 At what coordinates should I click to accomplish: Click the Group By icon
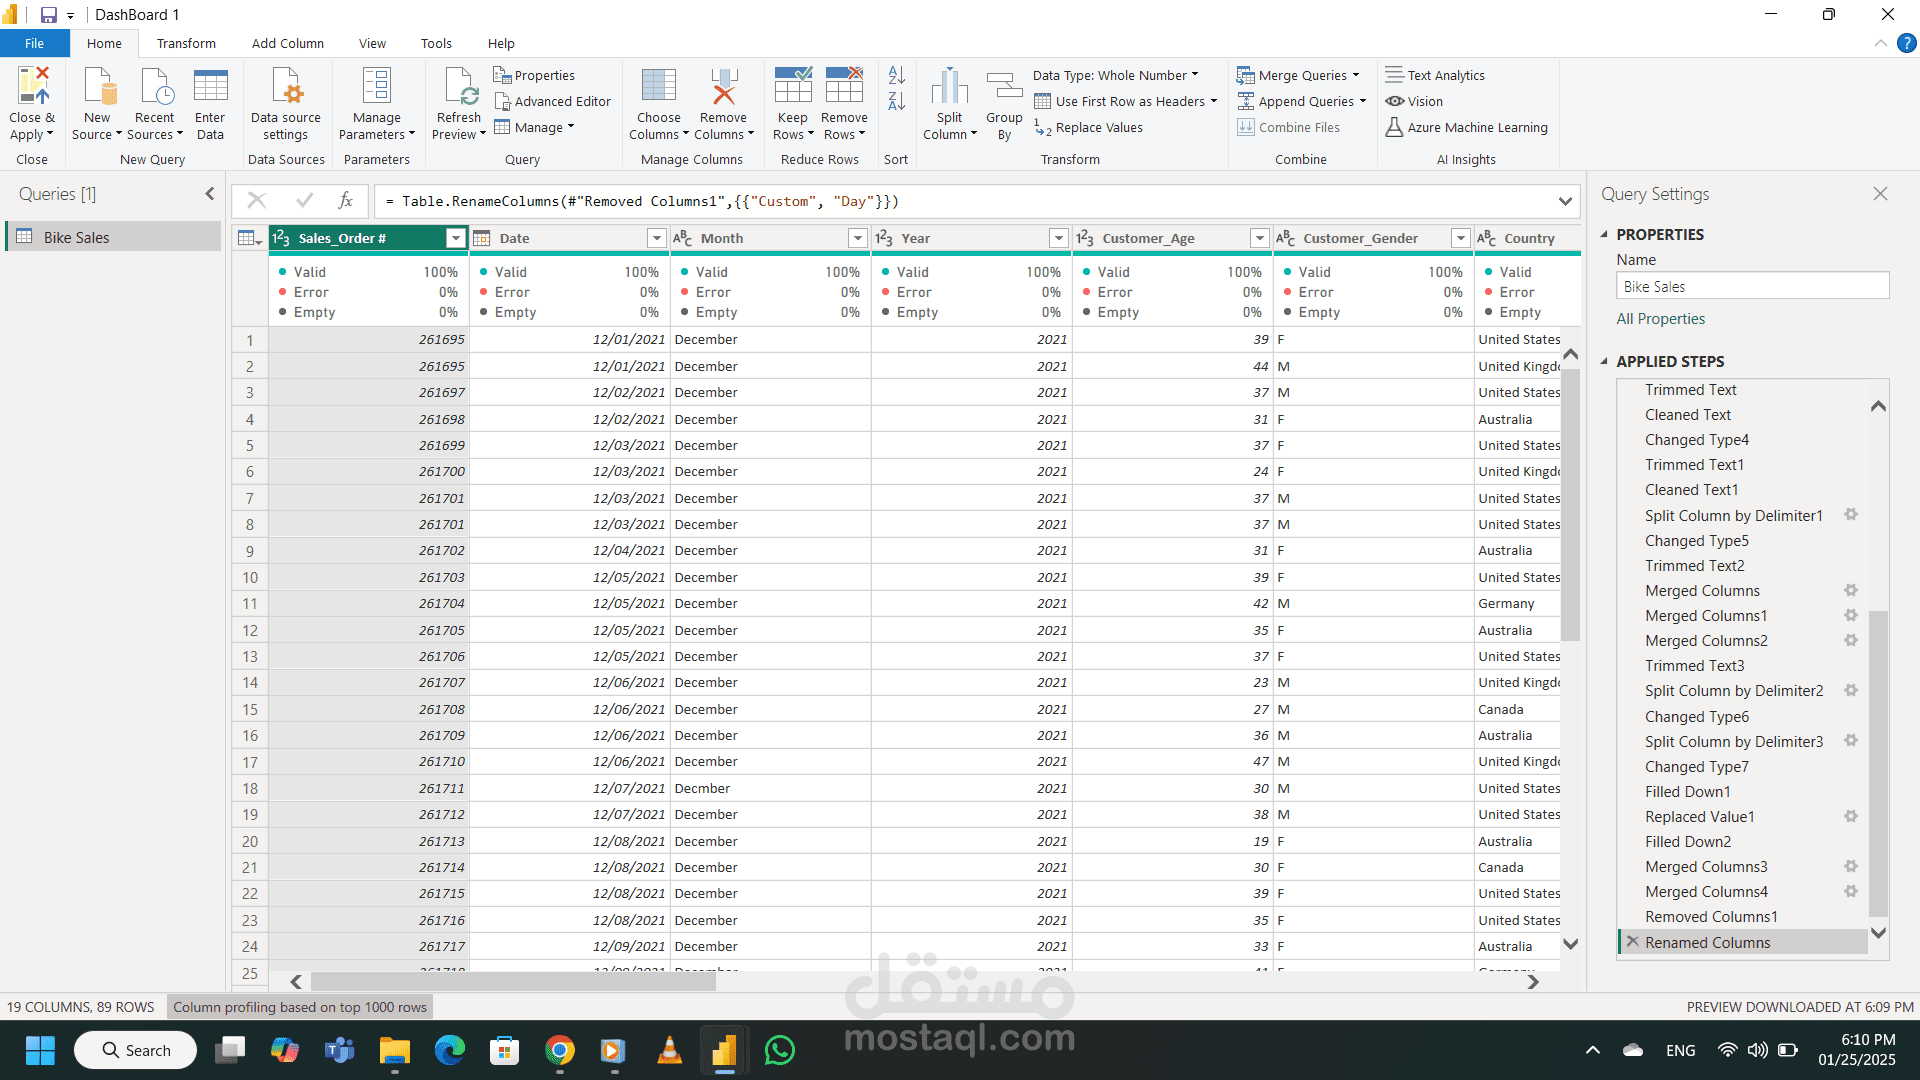1004,87
